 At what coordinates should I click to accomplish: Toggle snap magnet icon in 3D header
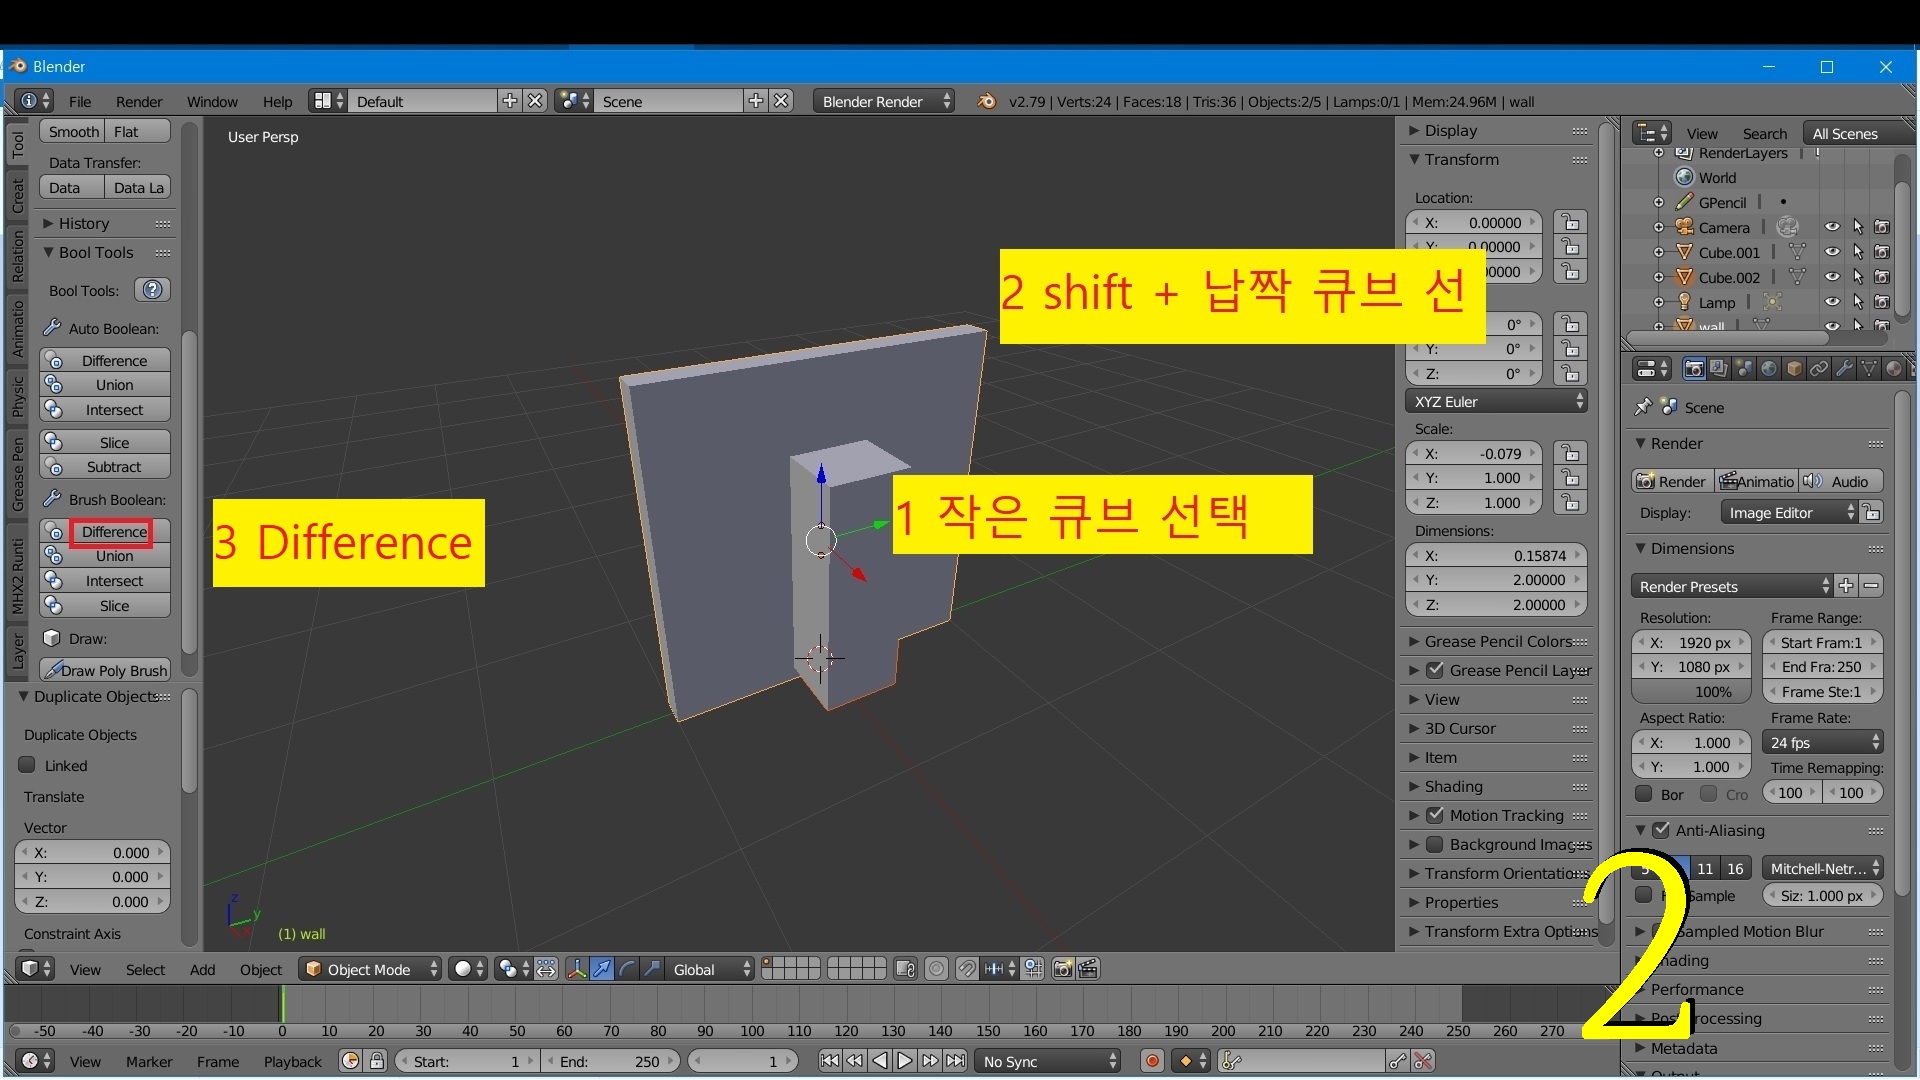966,969
